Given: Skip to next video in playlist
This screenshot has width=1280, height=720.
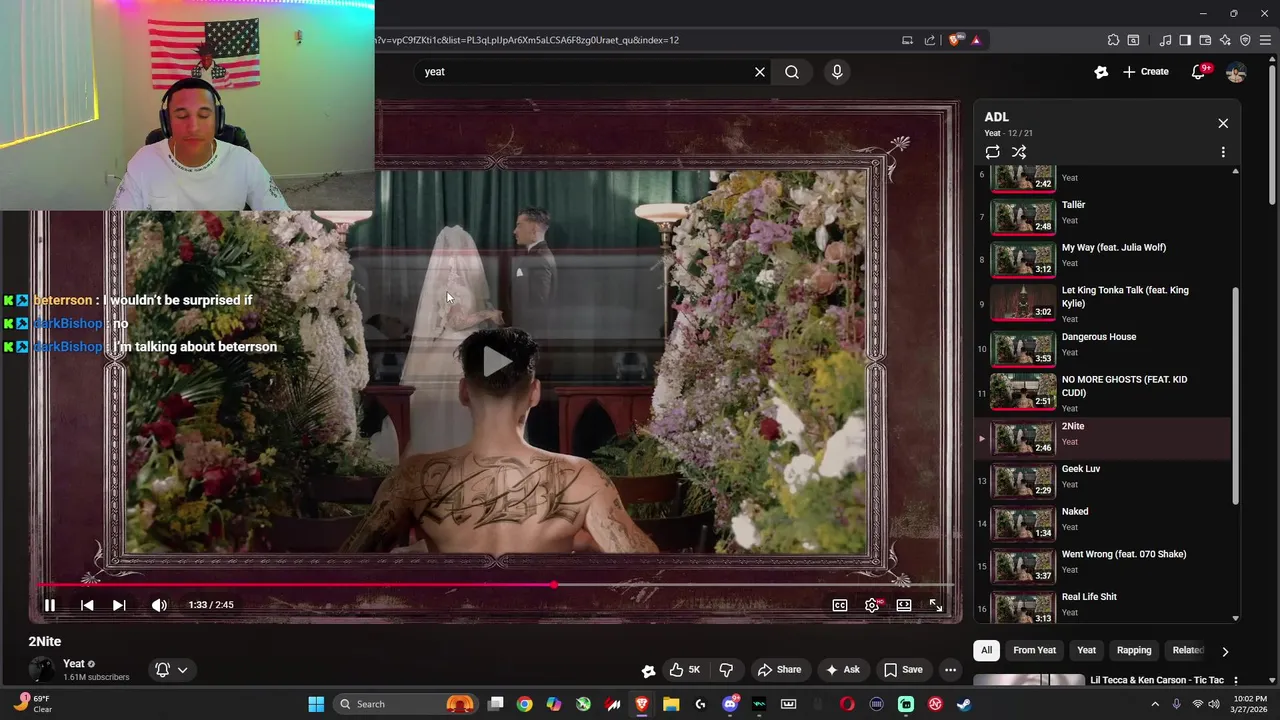Looking at the screenshot, I should [119, 605].
